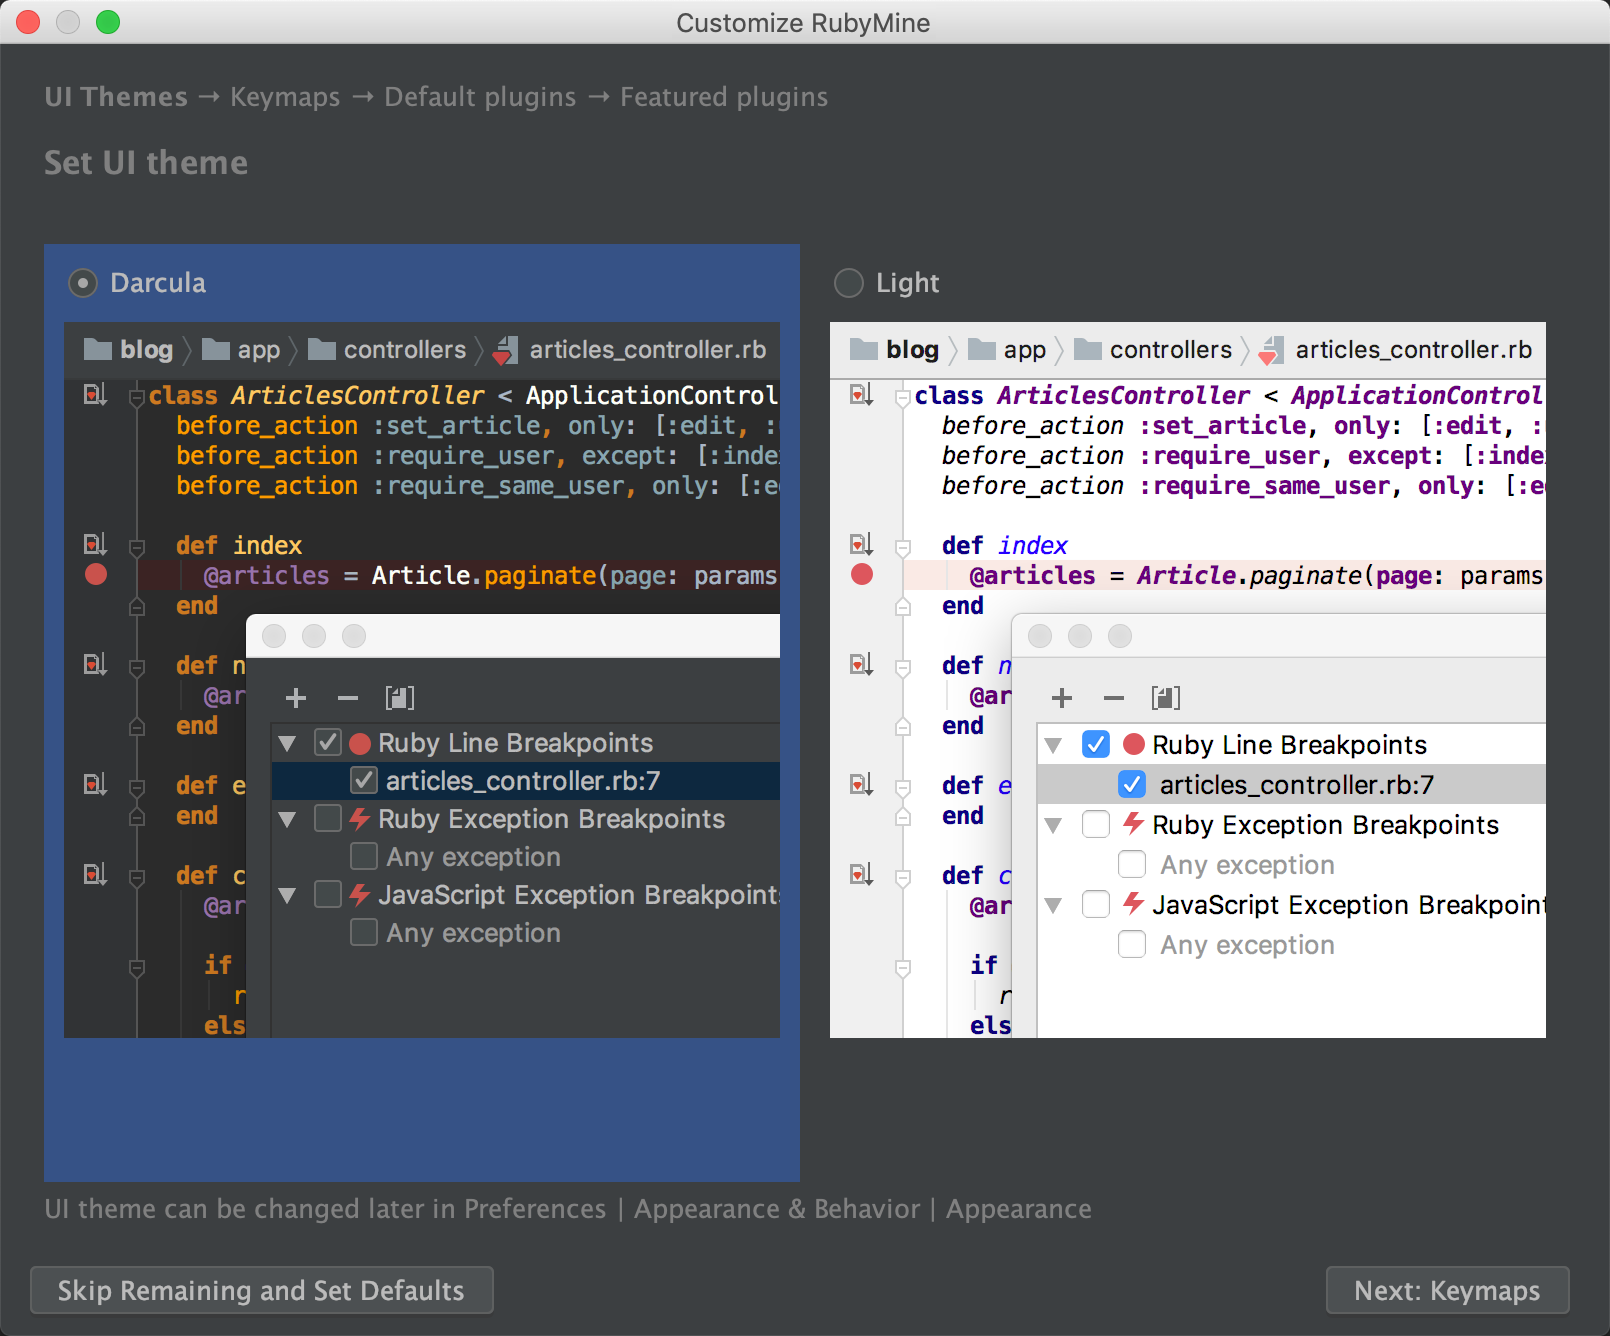Click gutter marker beside class ArticlesController, Light
This screenshot has height=1336, width=1610.
pyautogui.click(x=861, y=395)
